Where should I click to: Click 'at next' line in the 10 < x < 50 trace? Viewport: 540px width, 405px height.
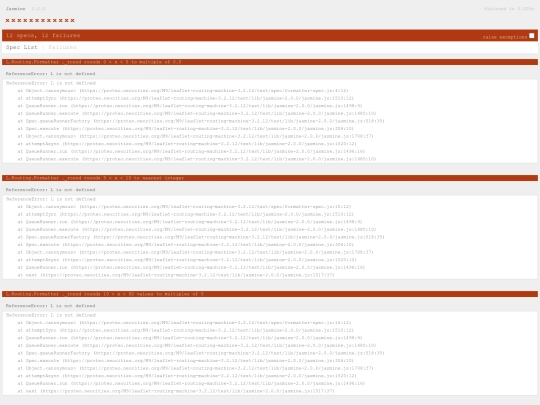click(176, 391)
